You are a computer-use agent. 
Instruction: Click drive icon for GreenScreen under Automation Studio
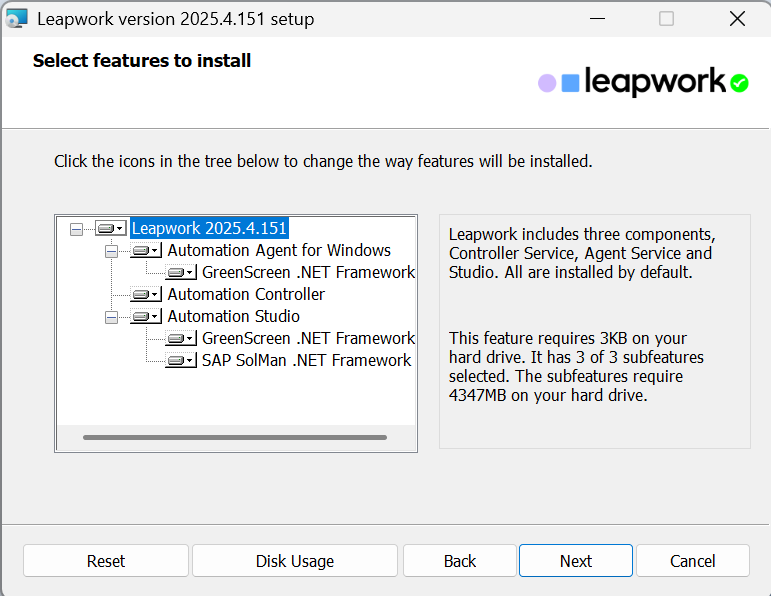tap(180, 339)
